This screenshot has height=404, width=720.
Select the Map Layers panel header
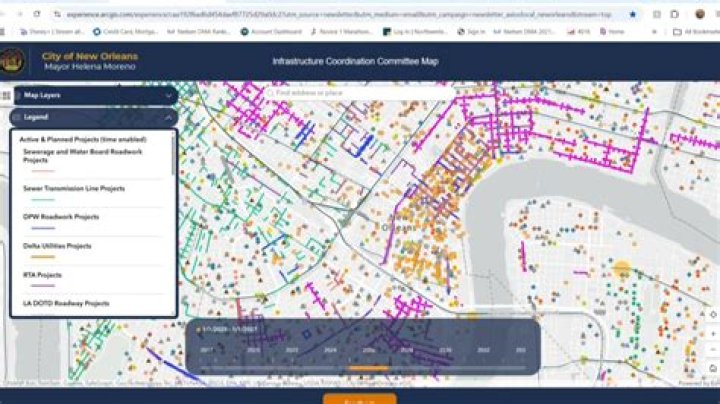[95, 95]
